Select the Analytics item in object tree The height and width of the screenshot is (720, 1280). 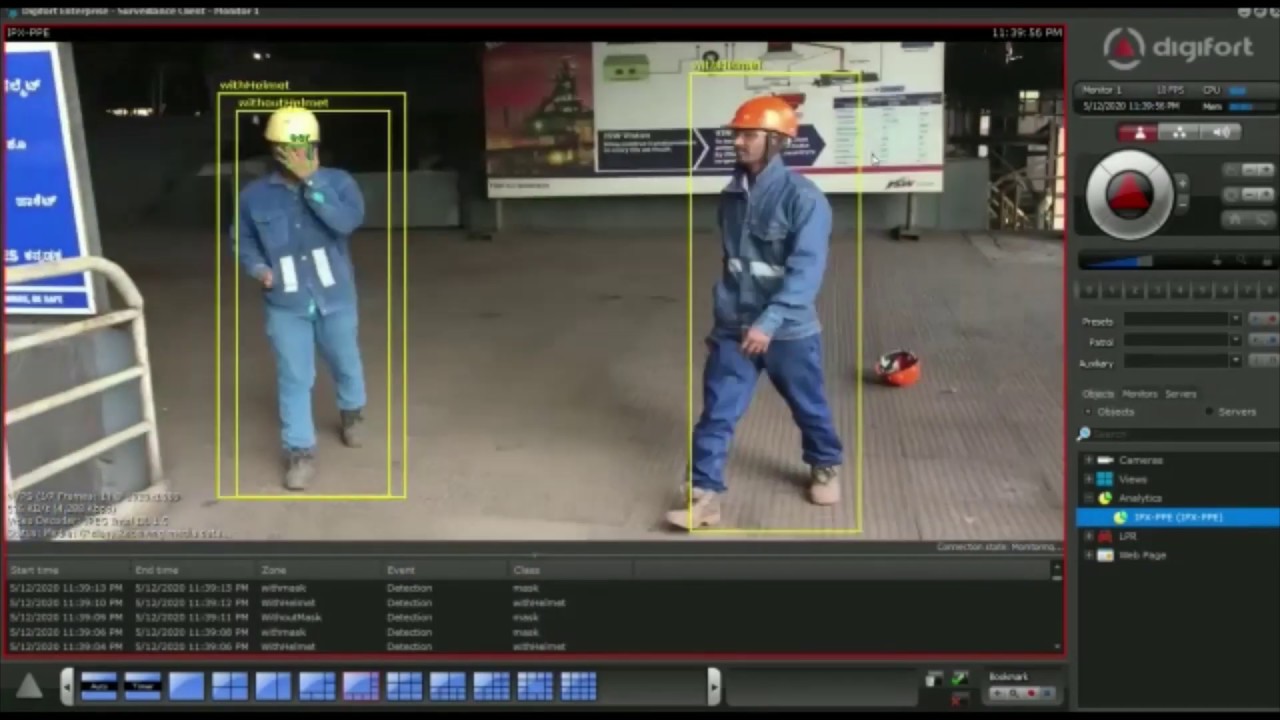tap(1140, 498)
